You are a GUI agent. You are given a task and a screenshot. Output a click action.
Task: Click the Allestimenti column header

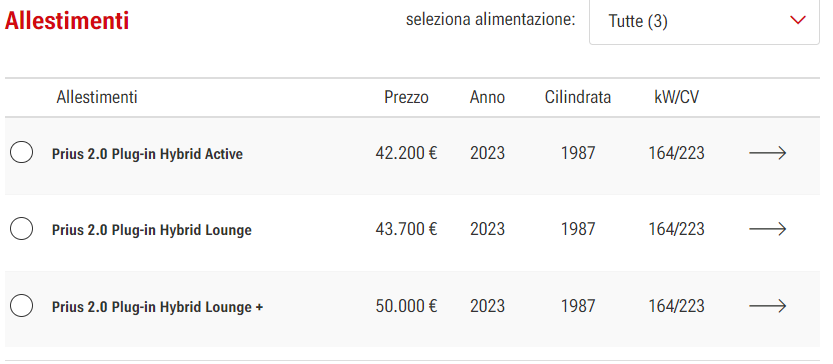coord(97,98)
